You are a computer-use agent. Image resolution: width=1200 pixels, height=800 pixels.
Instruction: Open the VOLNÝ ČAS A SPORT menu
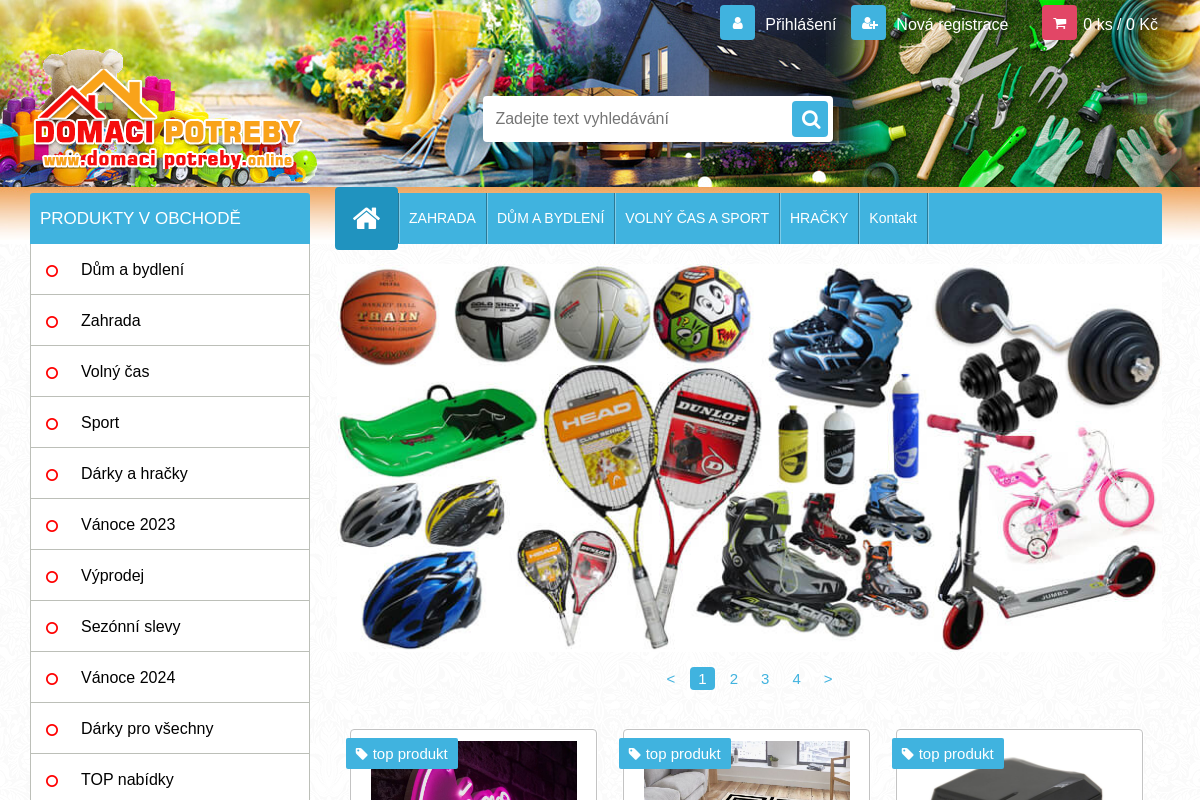tap(697, 218)
